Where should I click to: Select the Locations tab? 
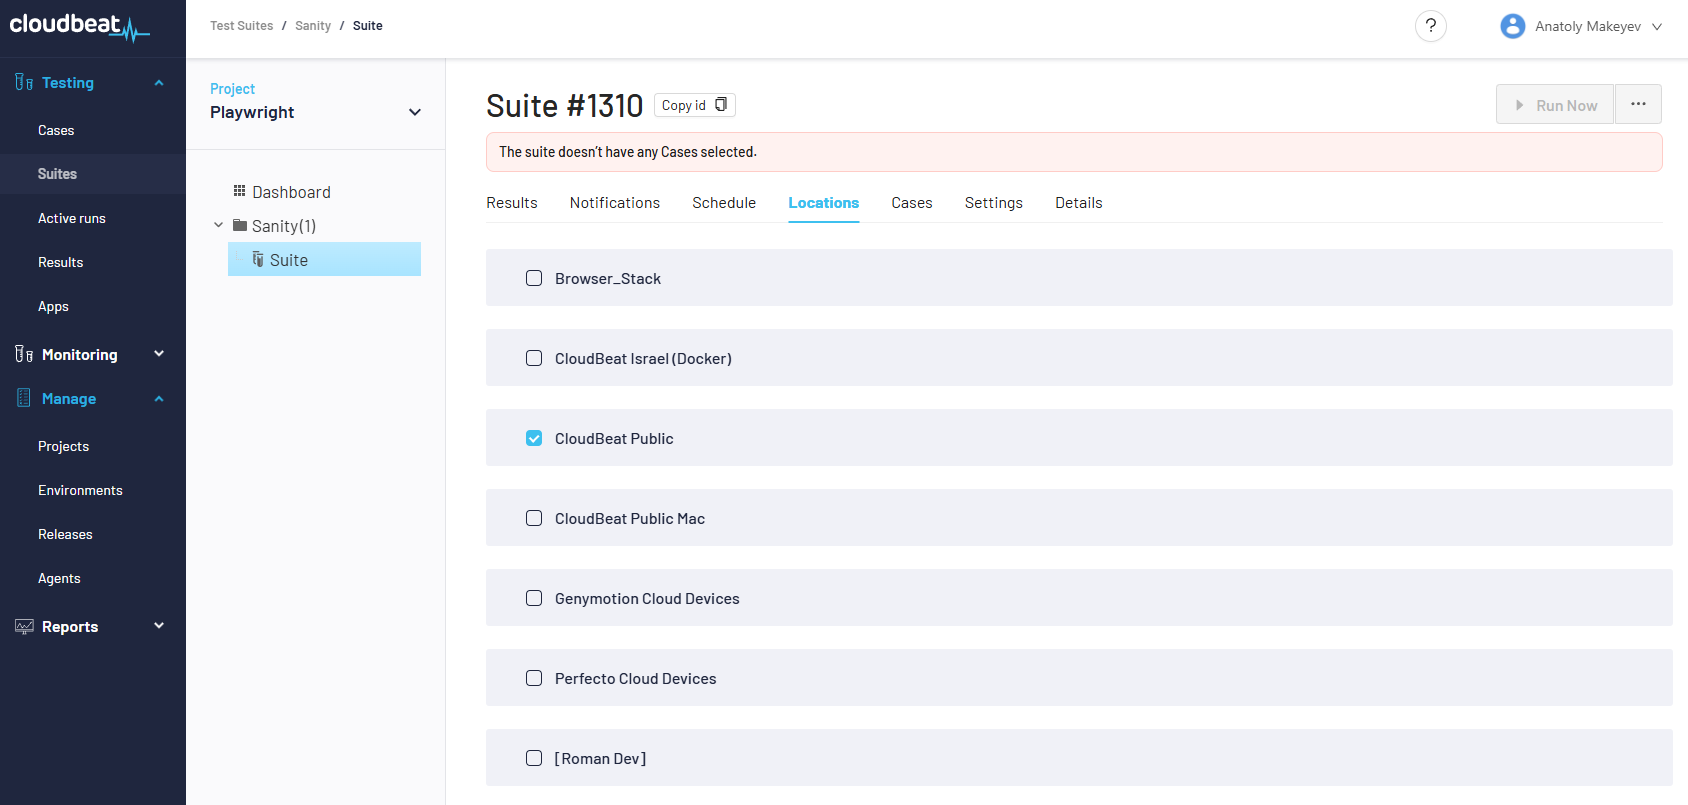824,203
